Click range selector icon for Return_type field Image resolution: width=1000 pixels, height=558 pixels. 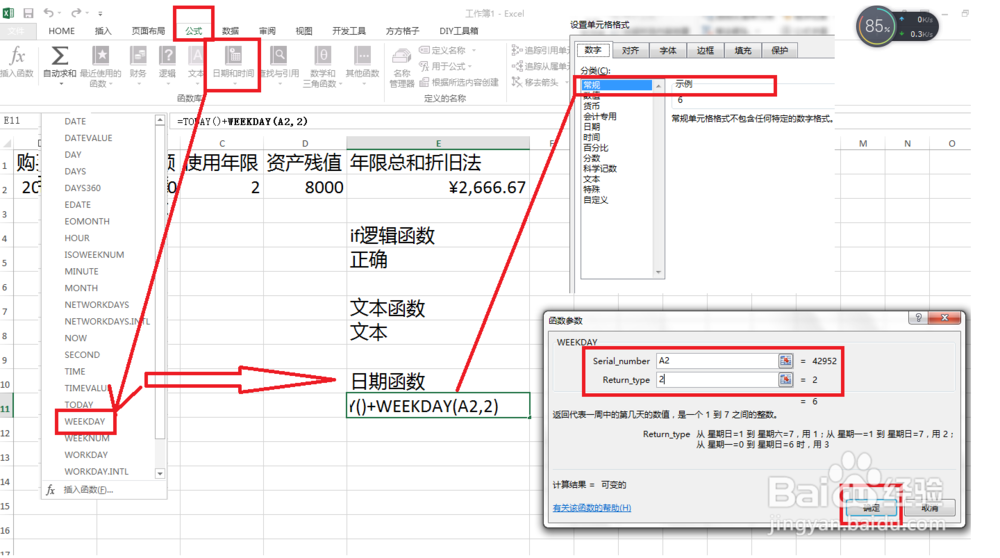coord(785,379)
